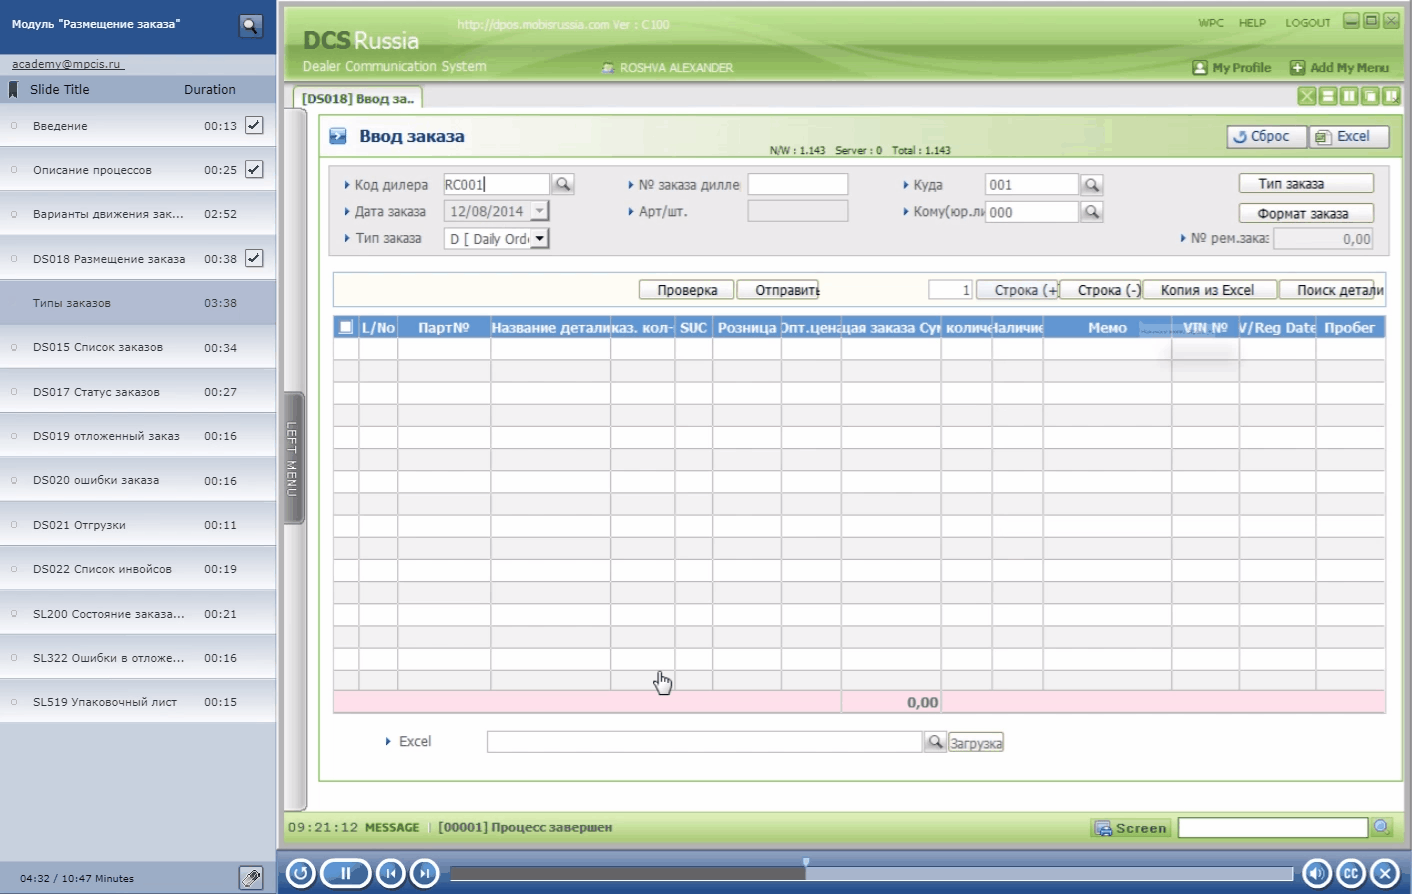Open the 'Куда' lookup magnifier
Screen dimensions: 1412x894
point(1092,185)
